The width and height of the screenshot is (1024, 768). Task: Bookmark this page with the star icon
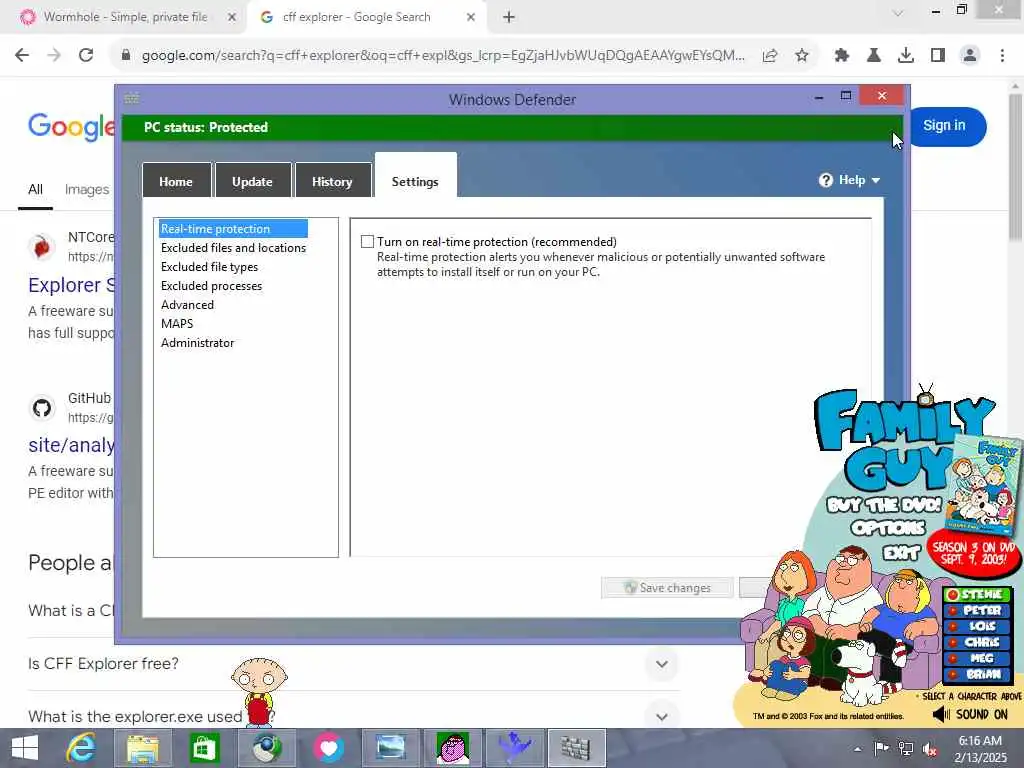(802, 56)
